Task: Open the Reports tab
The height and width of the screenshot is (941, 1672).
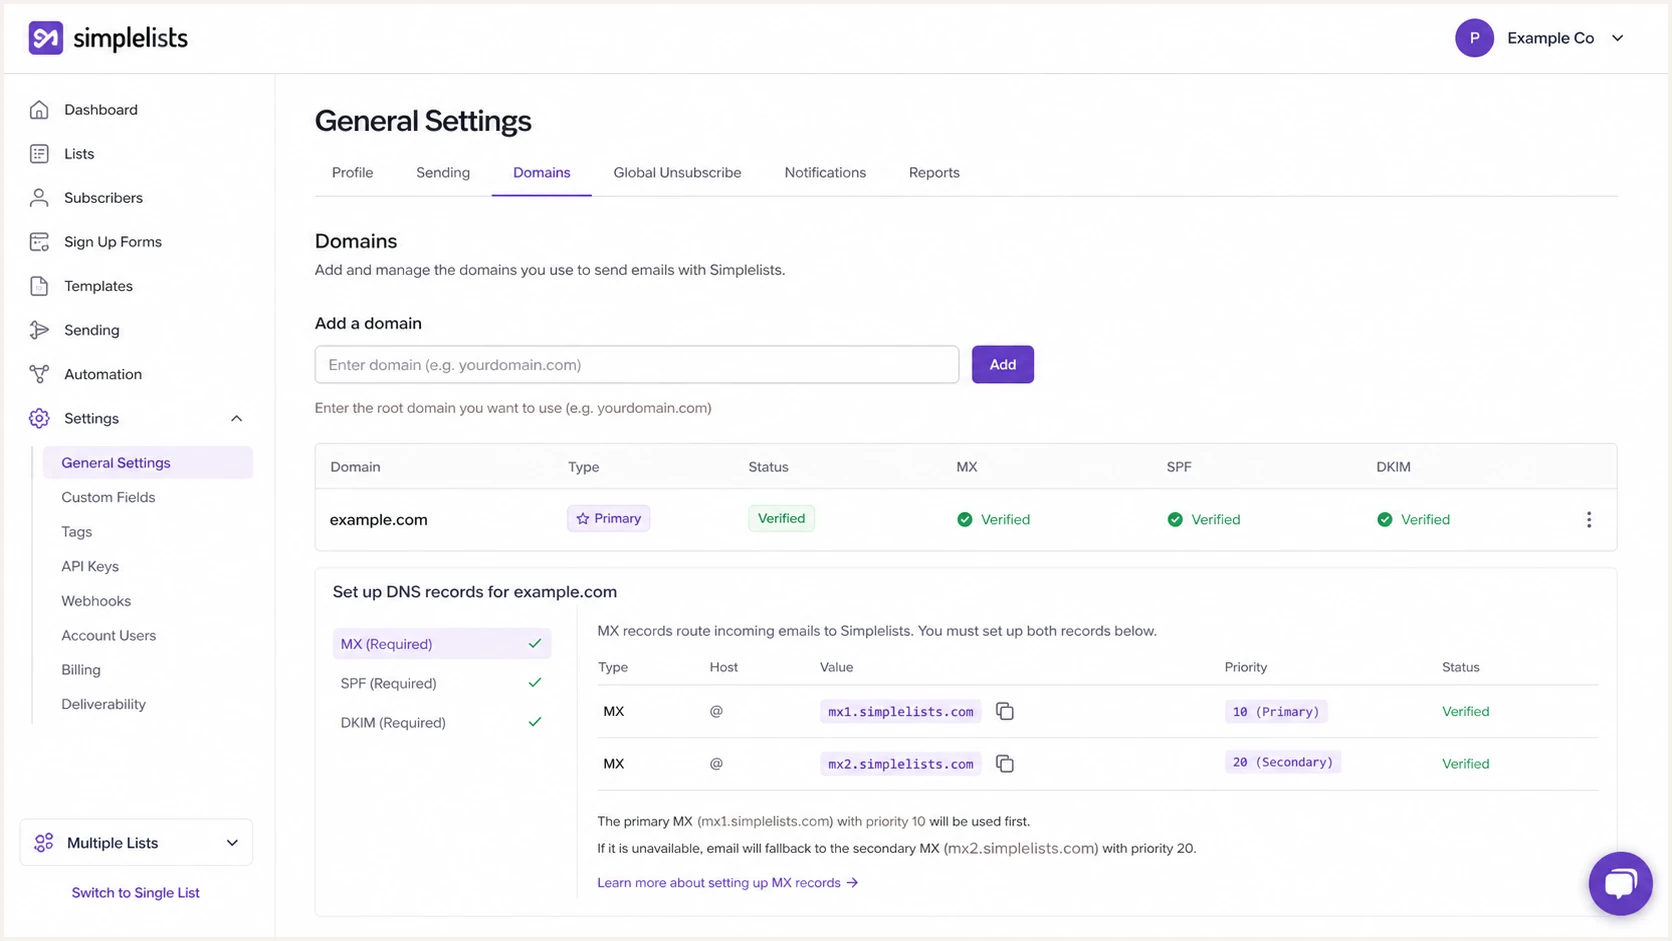Action: point(934,173)
